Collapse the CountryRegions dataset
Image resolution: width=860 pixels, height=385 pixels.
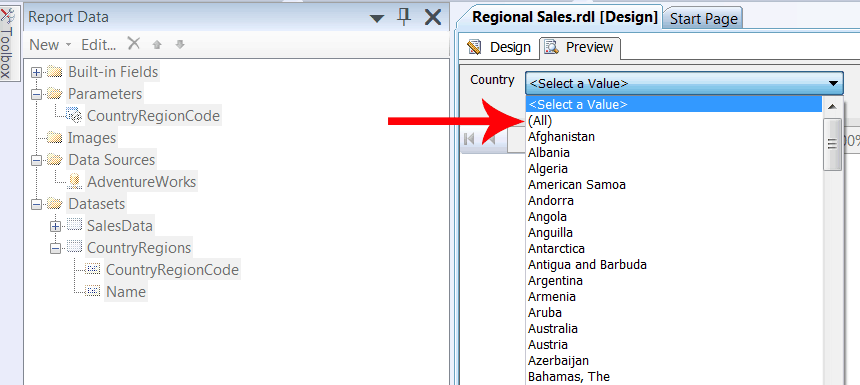coord(55,248)
